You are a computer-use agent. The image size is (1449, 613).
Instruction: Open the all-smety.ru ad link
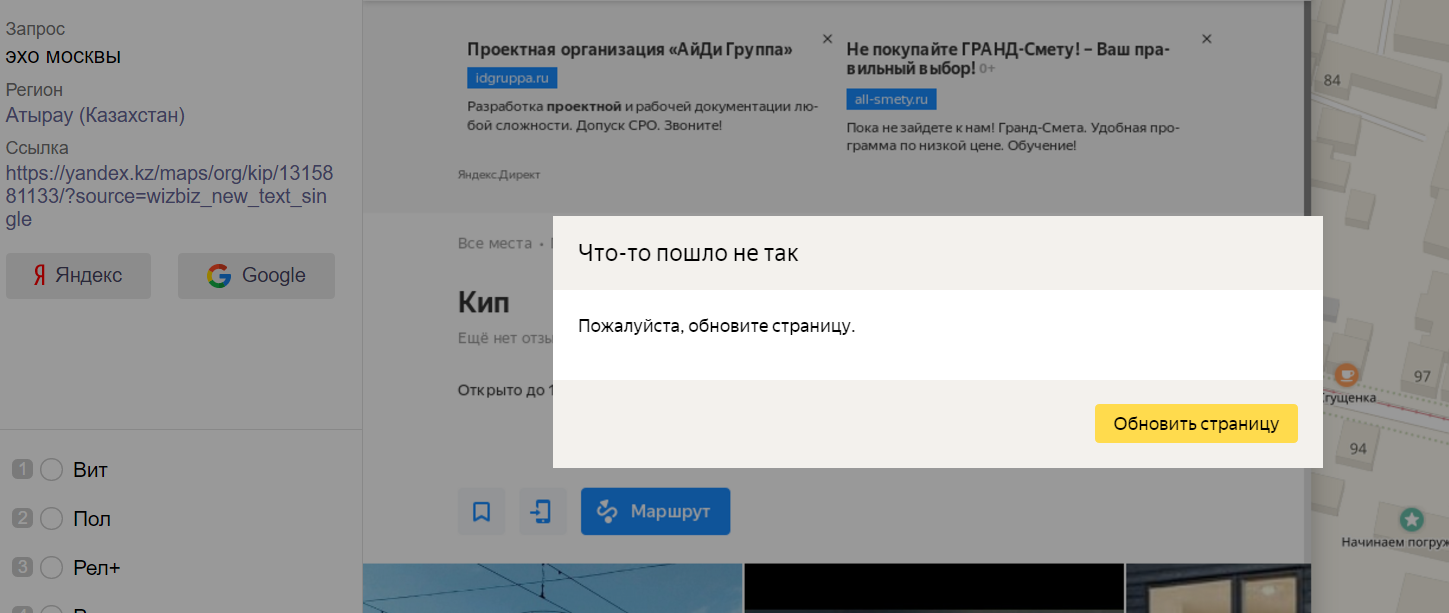pos(891,99)
